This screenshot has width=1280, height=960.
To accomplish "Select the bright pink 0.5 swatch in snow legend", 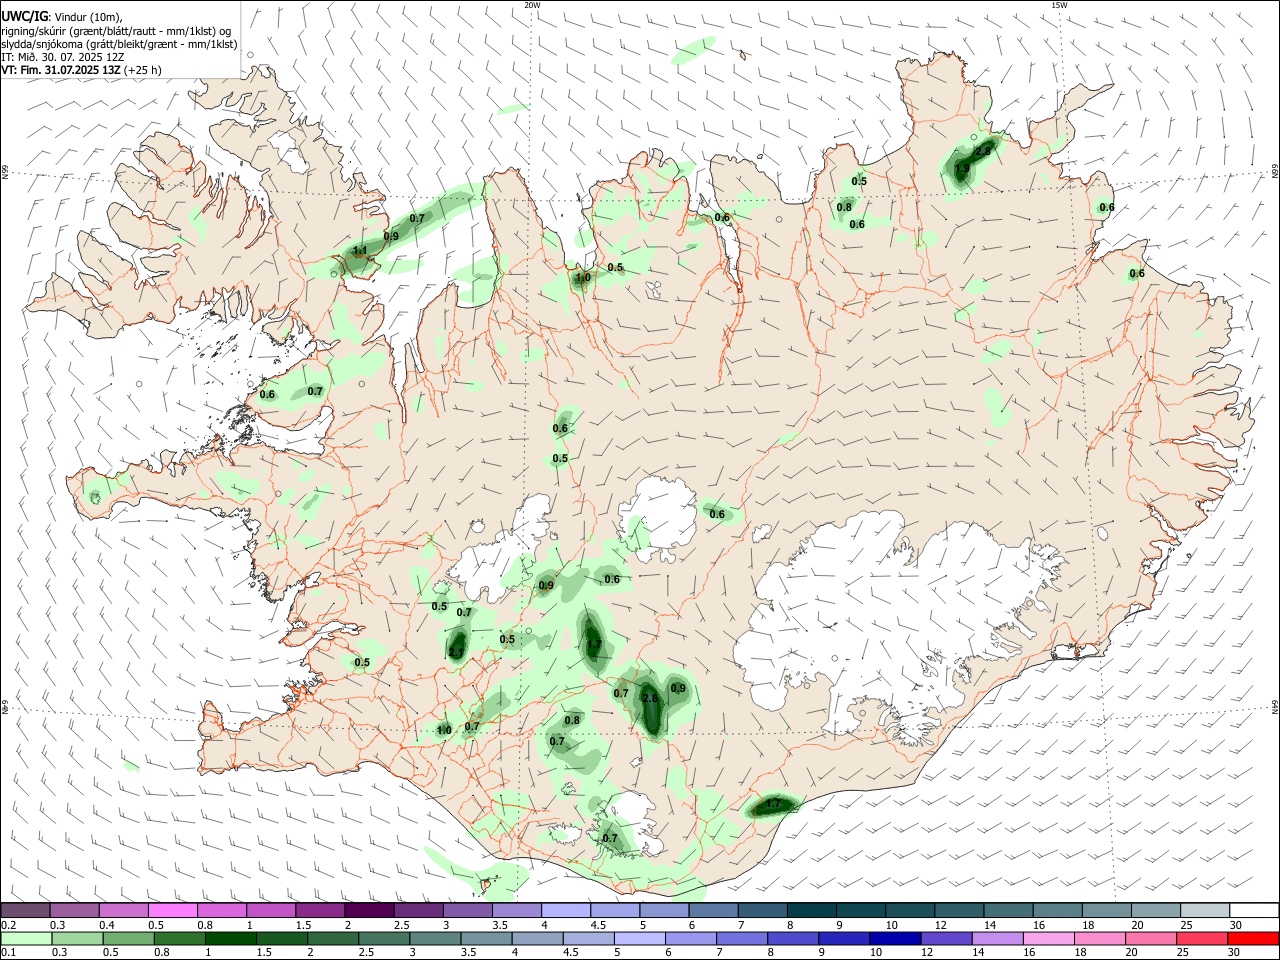I will (173, 911).
